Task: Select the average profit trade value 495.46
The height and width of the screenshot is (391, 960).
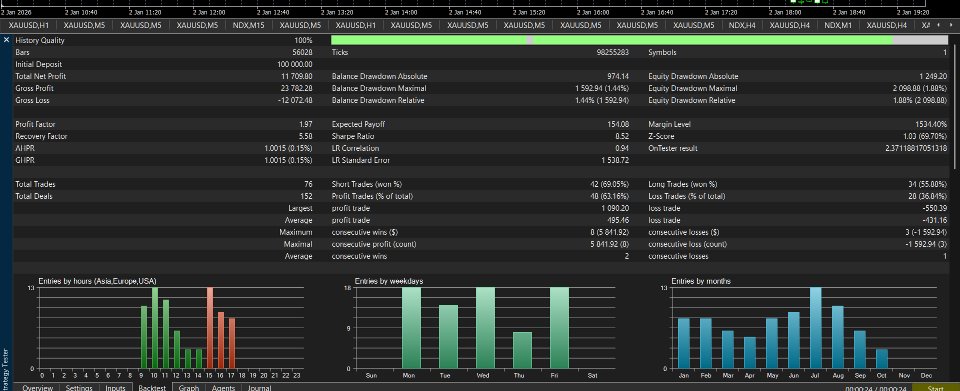Action: point(619,220)
